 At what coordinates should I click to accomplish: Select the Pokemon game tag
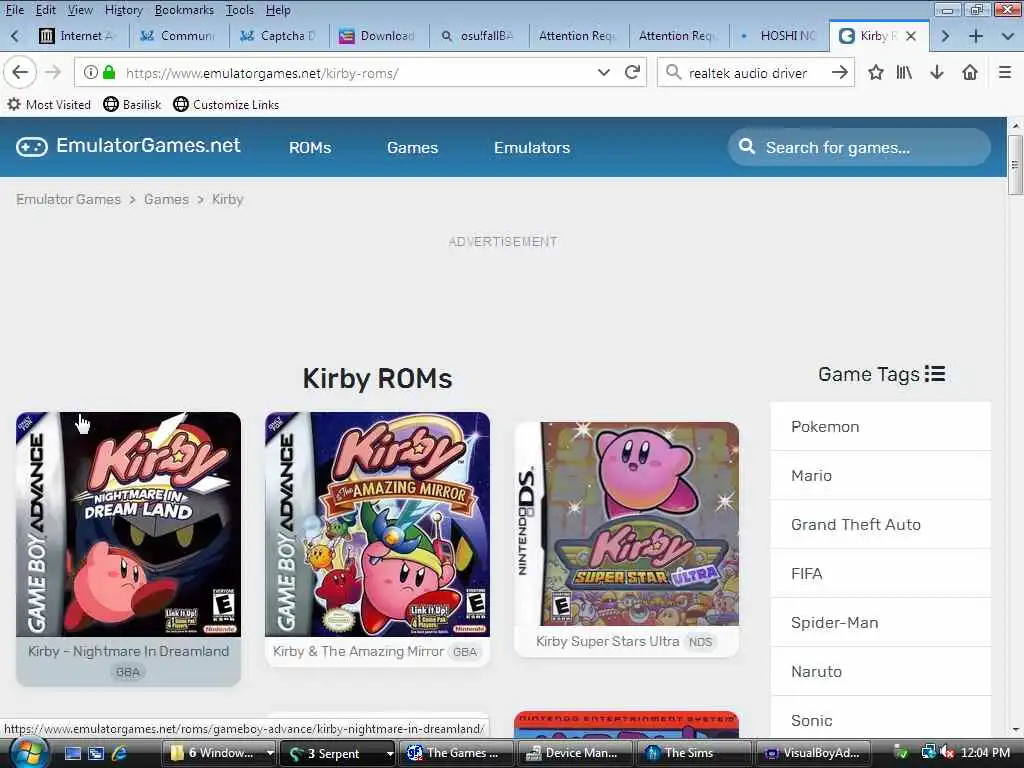[880, 426]
